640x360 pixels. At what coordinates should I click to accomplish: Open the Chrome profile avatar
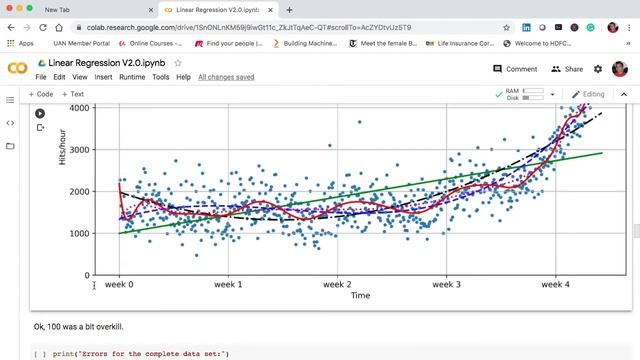click(x=613, y=27)
